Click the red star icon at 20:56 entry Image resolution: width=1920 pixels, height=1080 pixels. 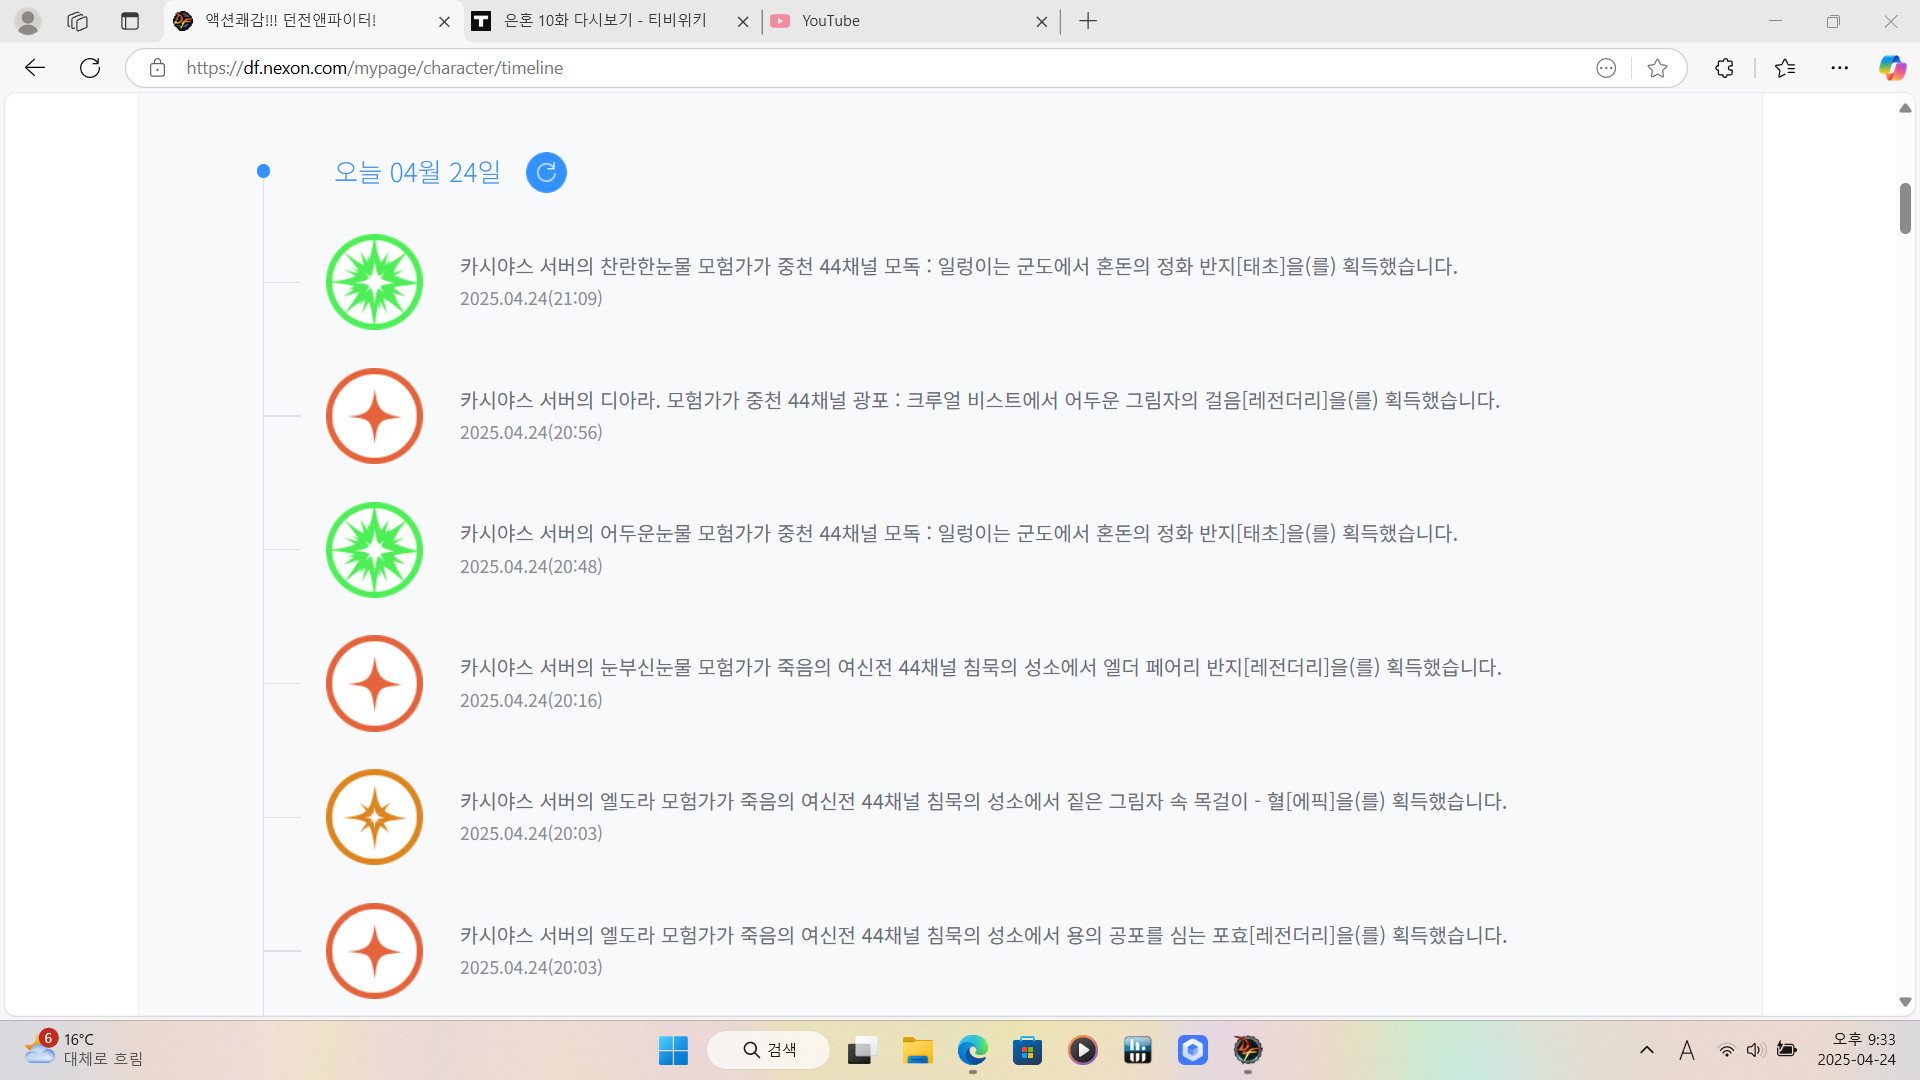tap(375, 416)
